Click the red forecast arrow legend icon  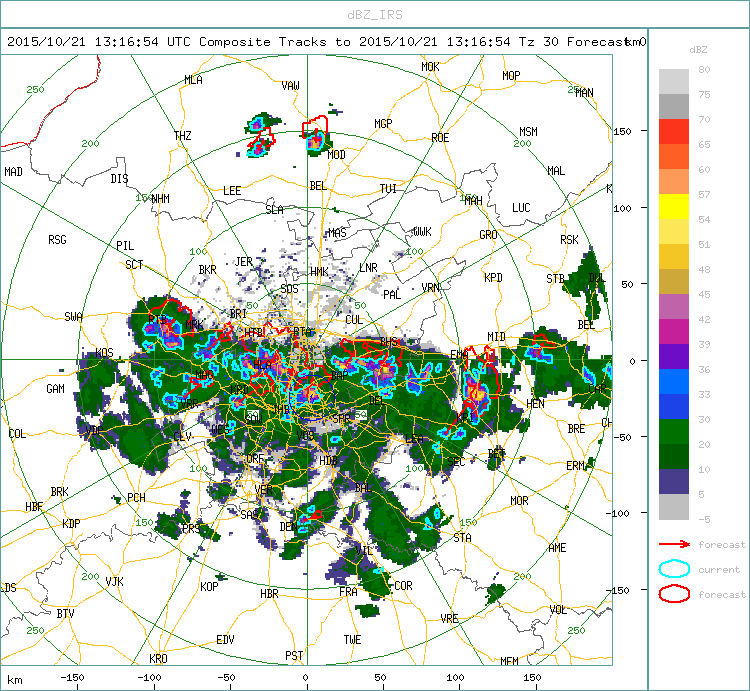[674, 544]
